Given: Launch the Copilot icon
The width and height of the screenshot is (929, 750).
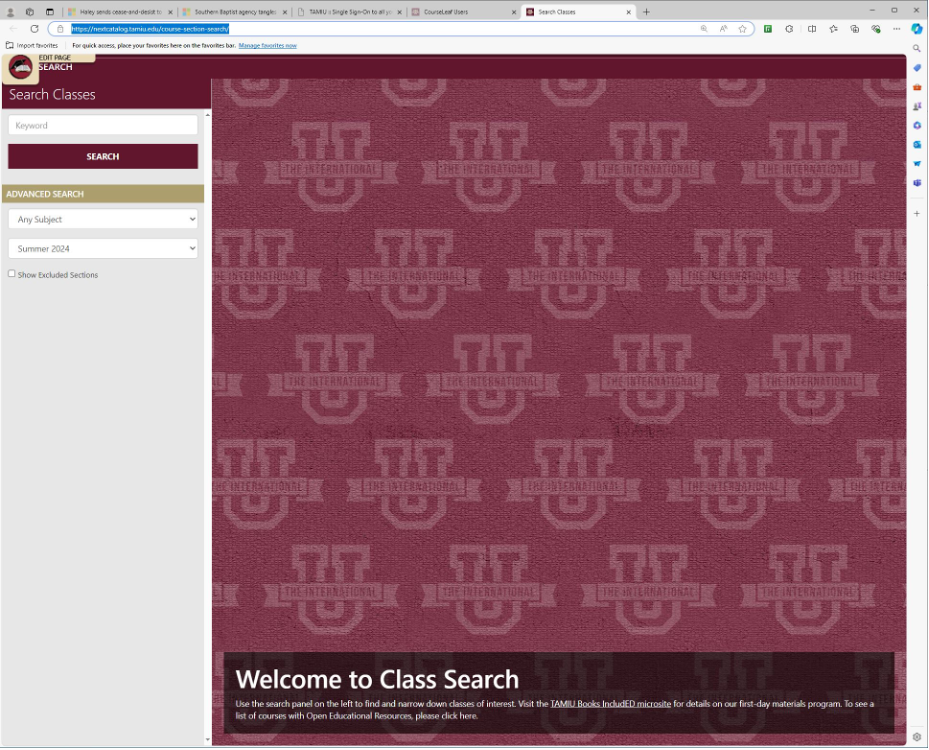Looking at the screenshot, I should pos(917,28).
